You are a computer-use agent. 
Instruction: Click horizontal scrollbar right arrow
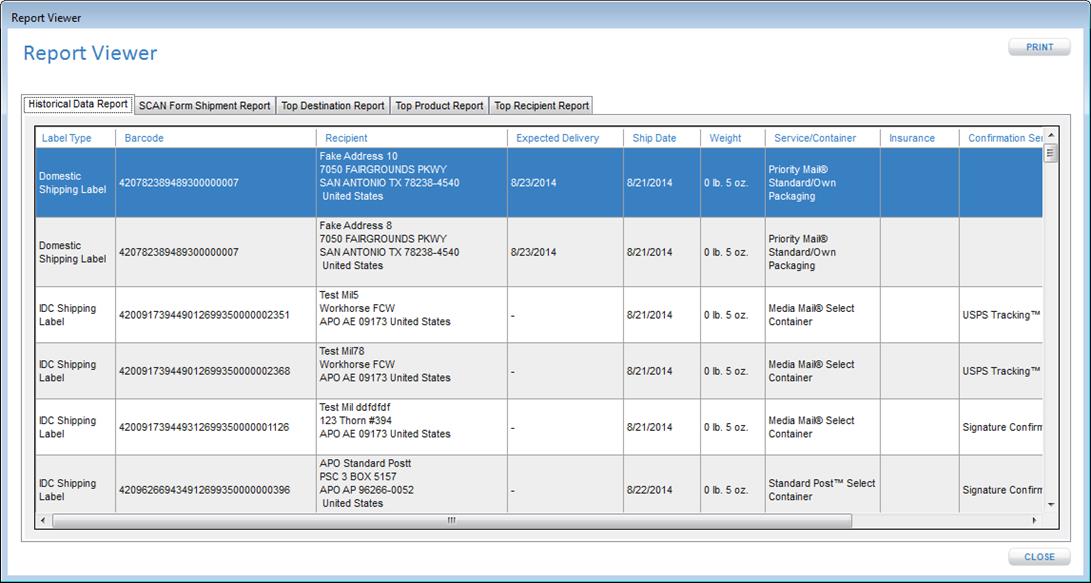[x=1035, y=520]
